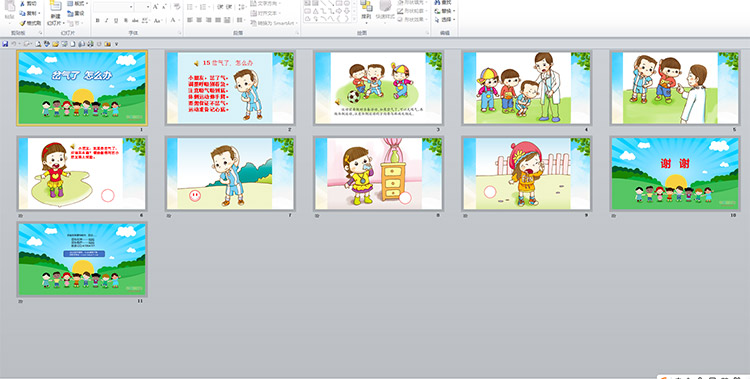750x379 pixels.
Task: Select slide 4 with the doctor and children
Action: click(527, 88)
